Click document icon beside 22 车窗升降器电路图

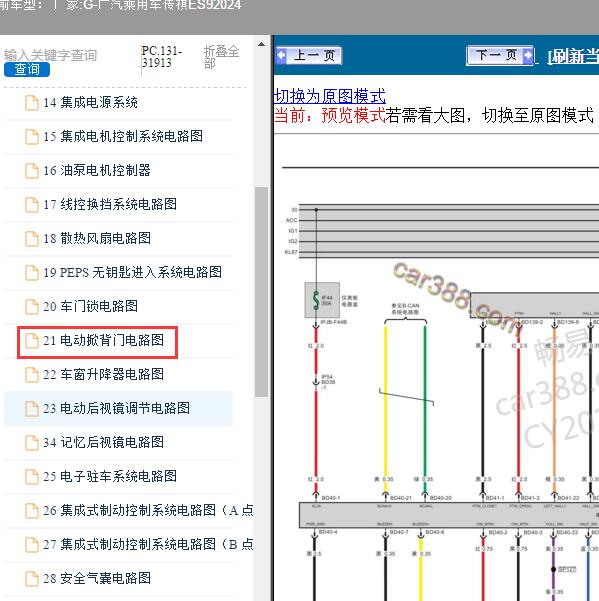coord(32,374)
